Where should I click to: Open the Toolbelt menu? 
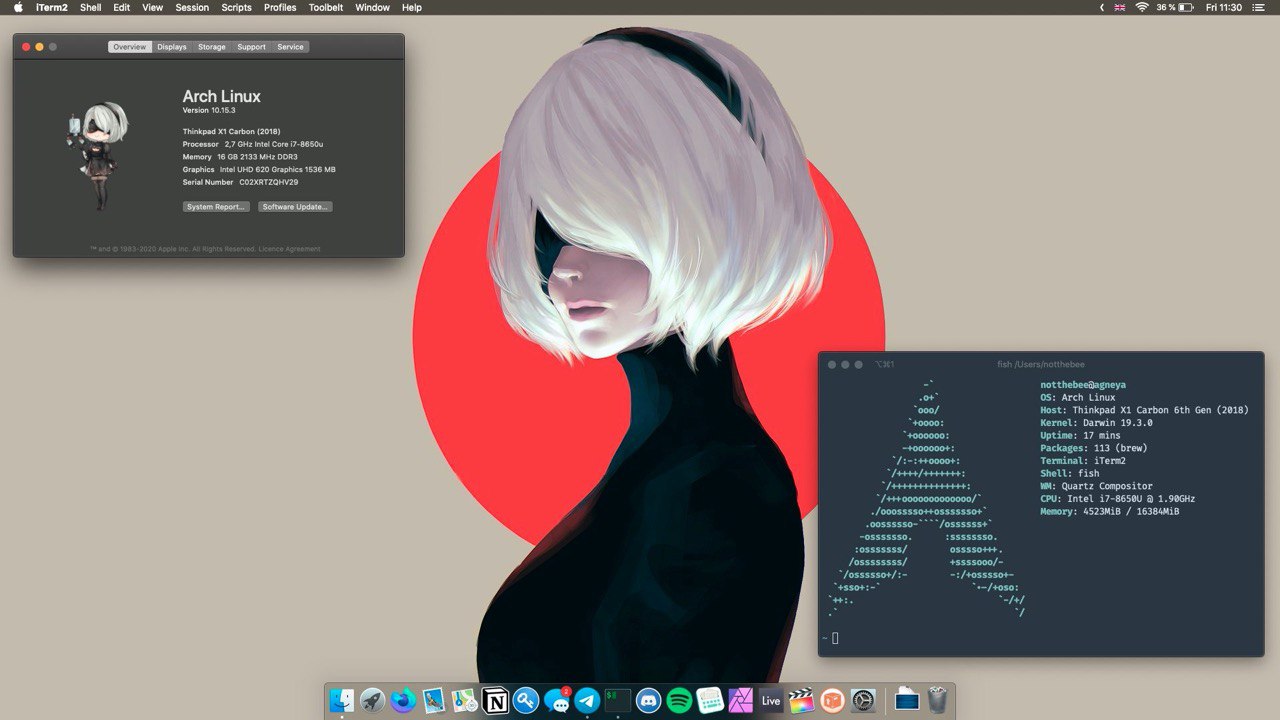pos(326,7)
